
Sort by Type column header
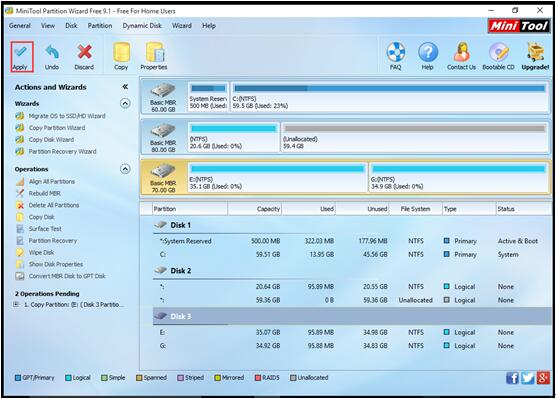pos(469,209)
